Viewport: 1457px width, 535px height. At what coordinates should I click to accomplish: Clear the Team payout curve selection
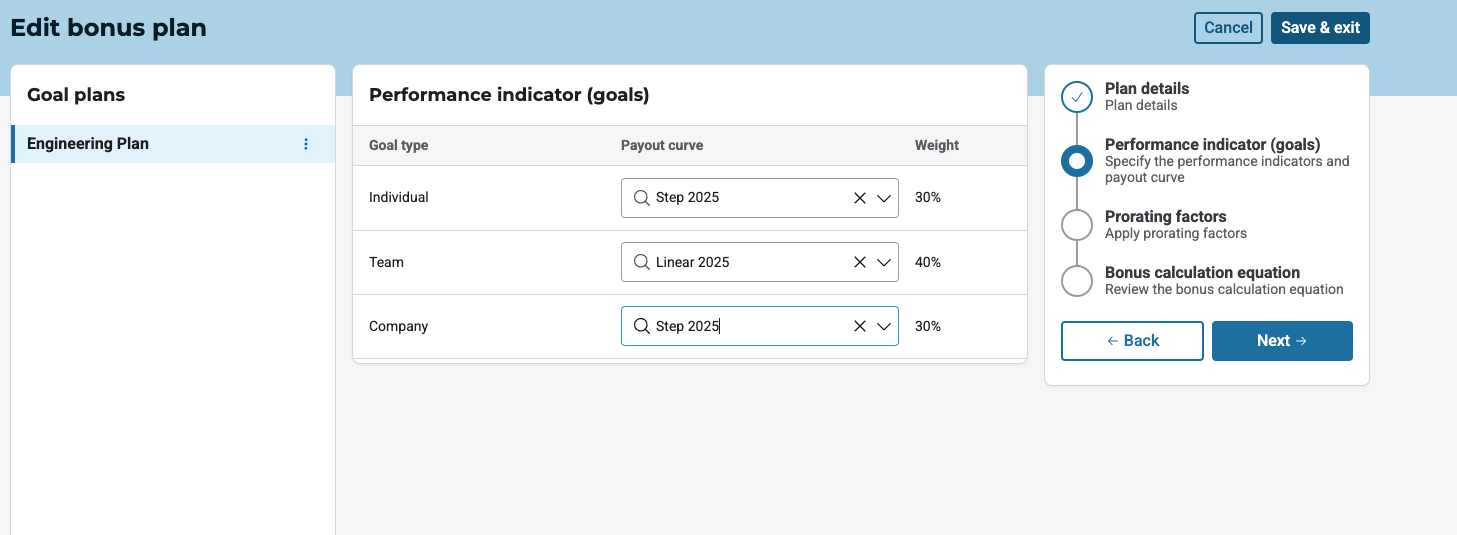860,262
